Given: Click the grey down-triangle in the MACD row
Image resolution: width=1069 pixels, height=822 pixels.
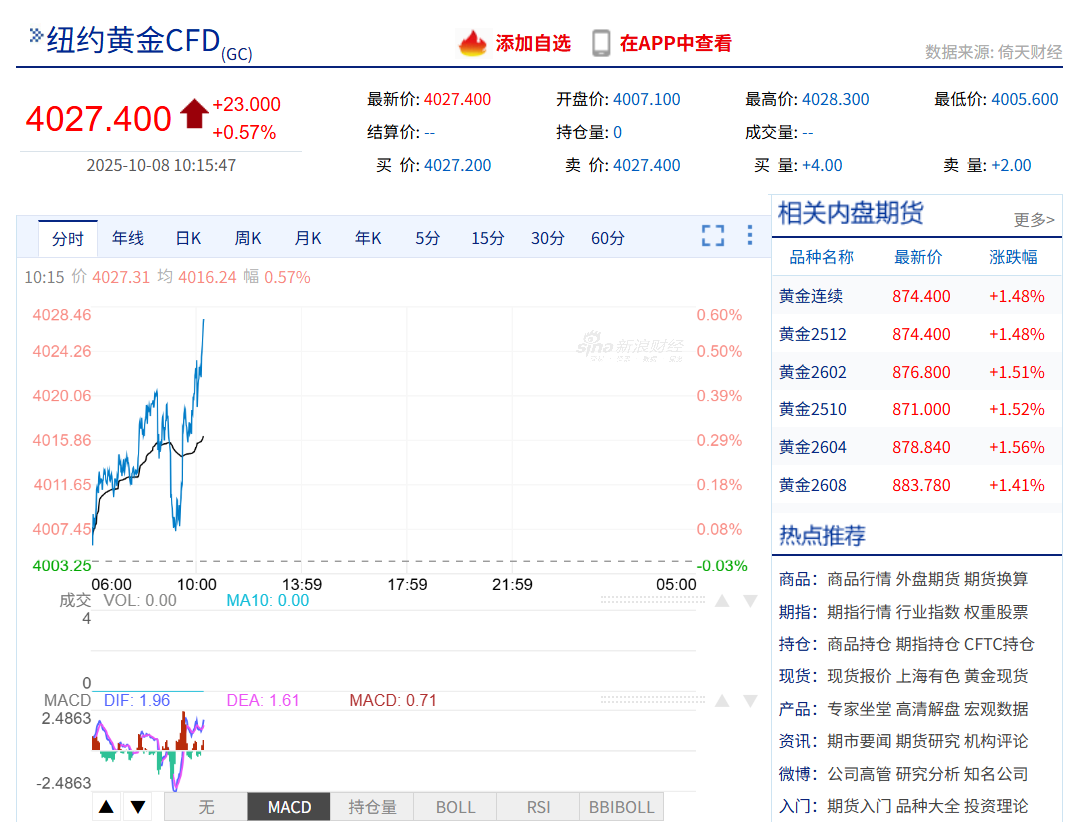Looking at the screenshot, I should pyautogui.click(x=750, y=701).
